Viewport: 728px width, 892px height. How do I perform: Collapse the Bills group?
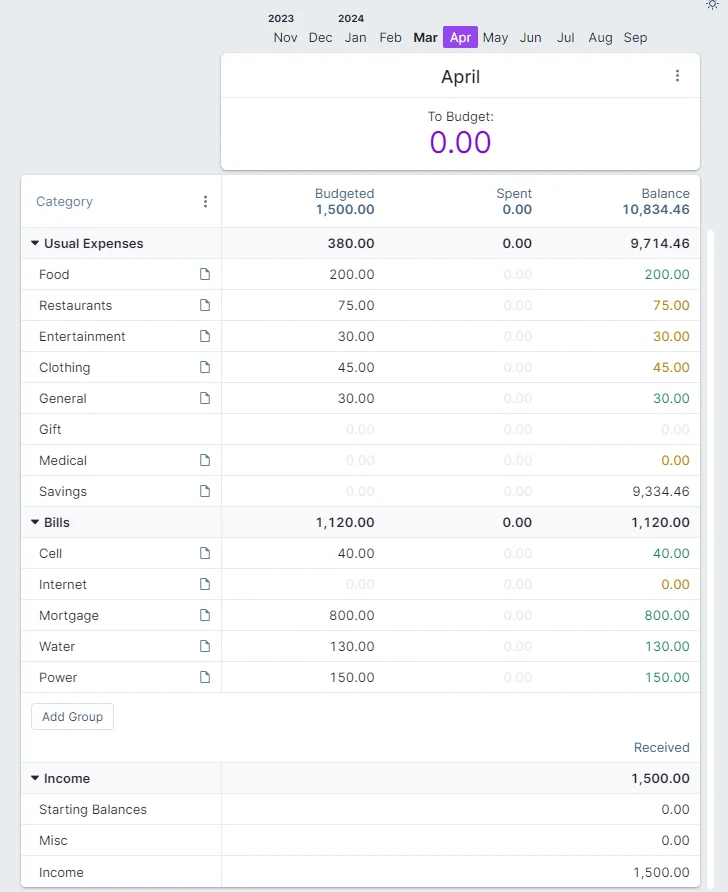pos(35,522)
